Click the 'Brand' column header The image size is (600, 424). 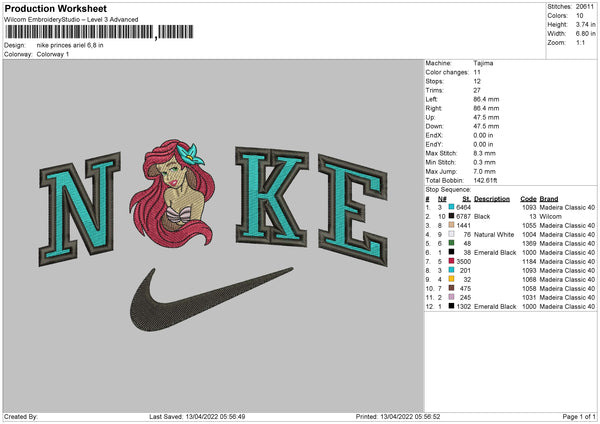point(549,199)
